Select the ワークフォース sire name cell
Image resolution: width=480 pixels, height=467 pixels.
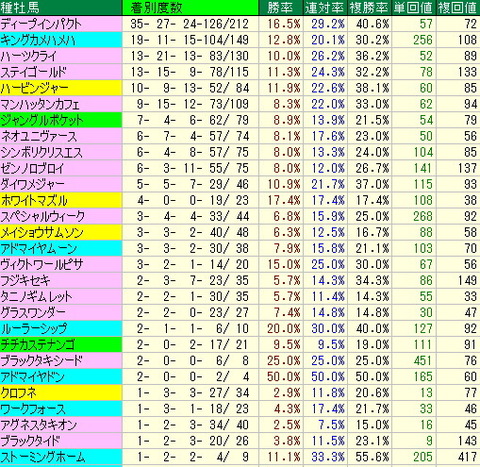(61, 409)
